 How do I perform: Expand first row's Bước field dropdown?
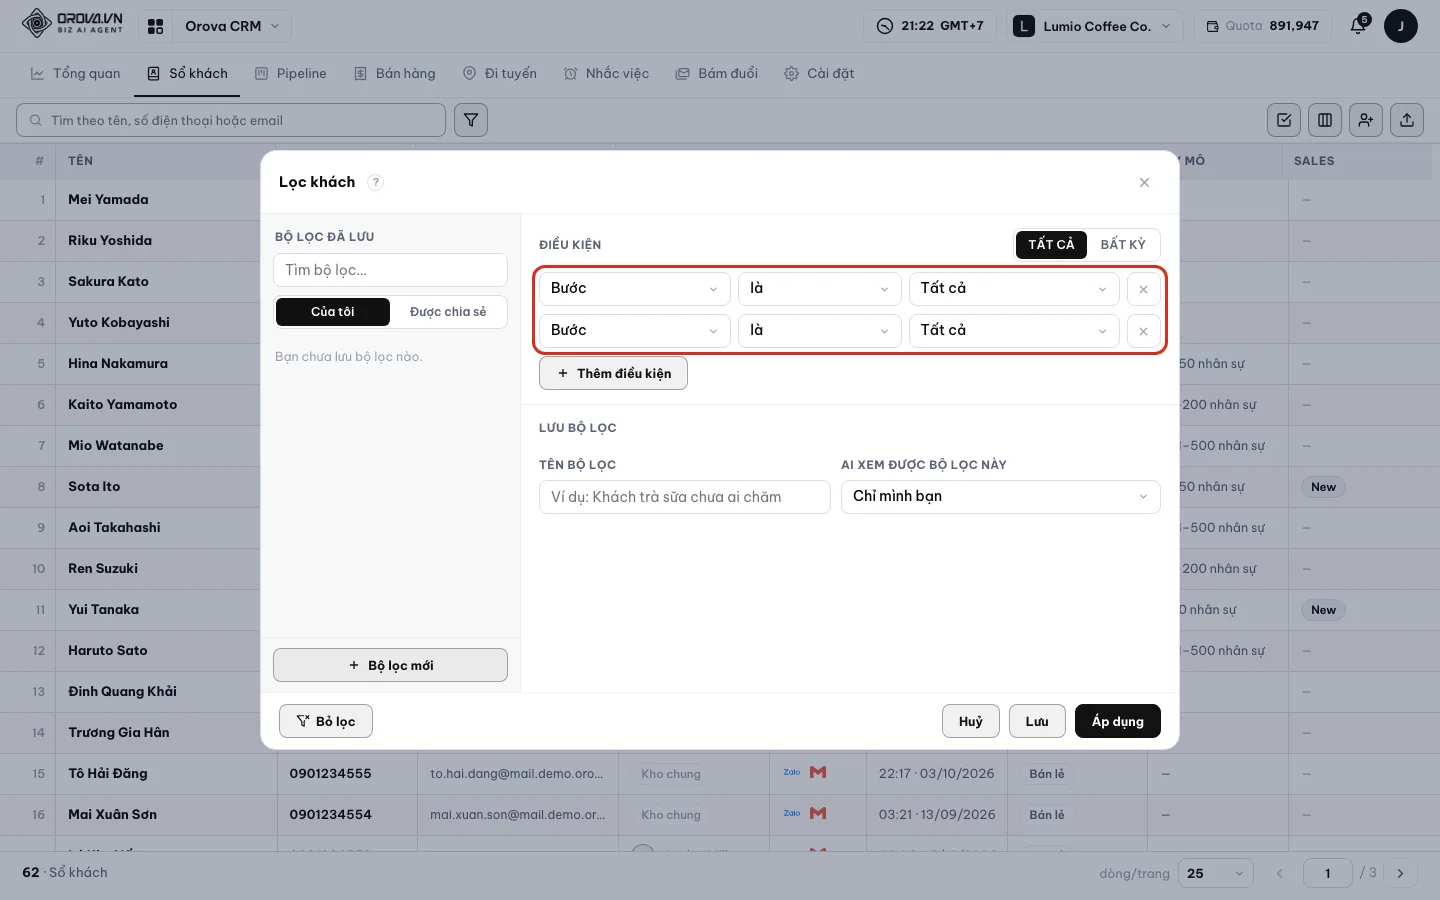635,289
